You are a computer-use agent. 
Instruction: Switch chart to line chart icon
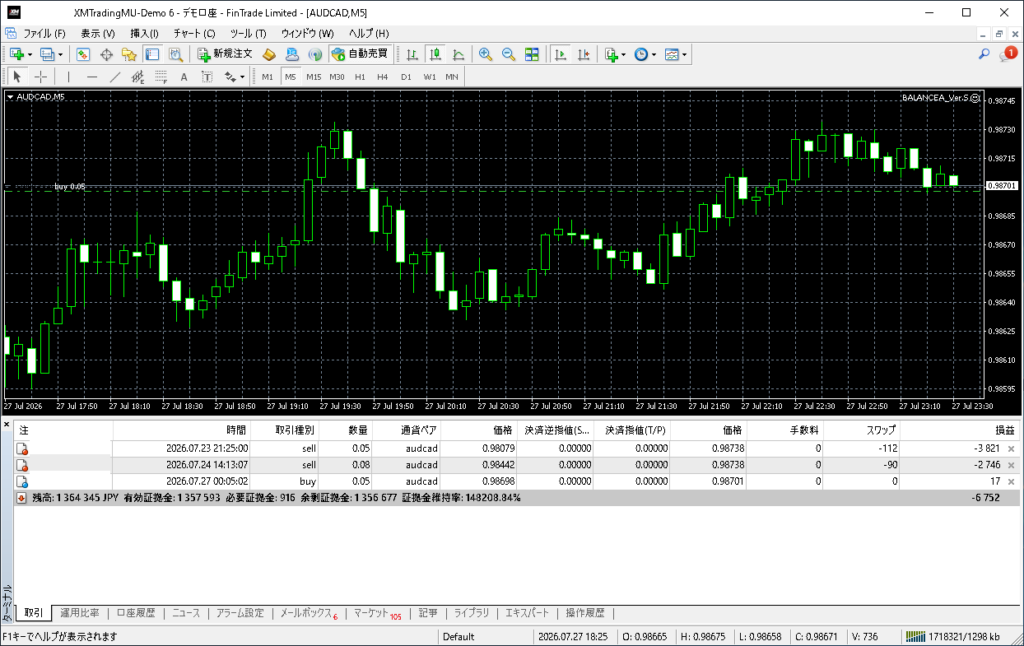coord(459,54)
